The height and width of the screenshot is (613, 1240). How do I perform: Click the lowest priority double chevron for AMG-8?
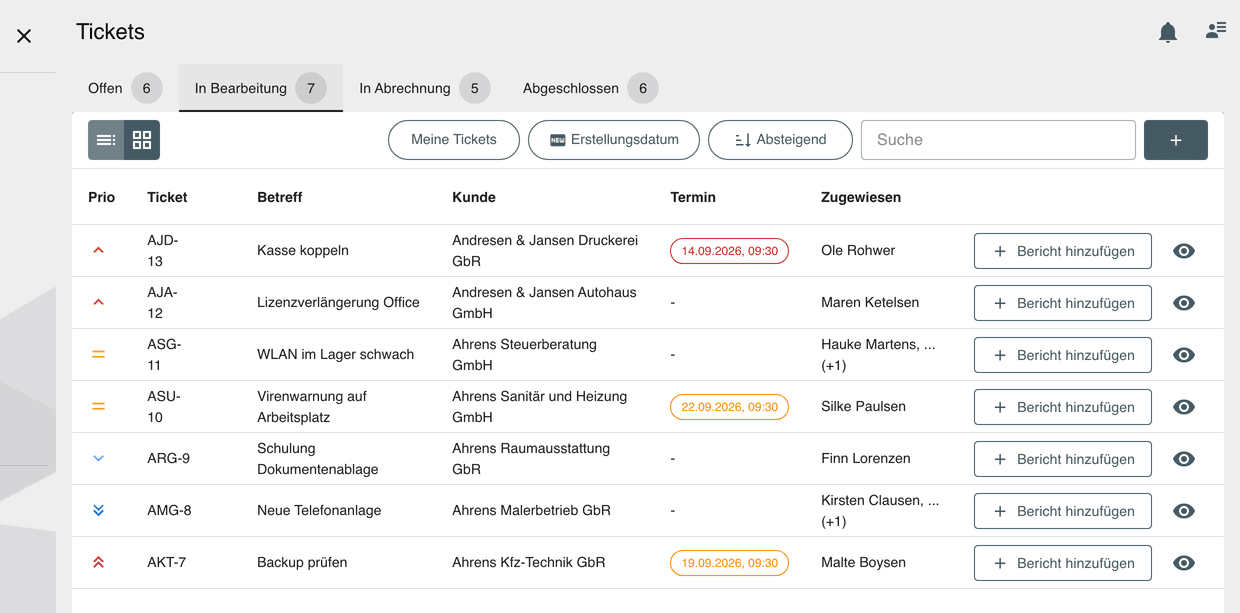point(98,511)
